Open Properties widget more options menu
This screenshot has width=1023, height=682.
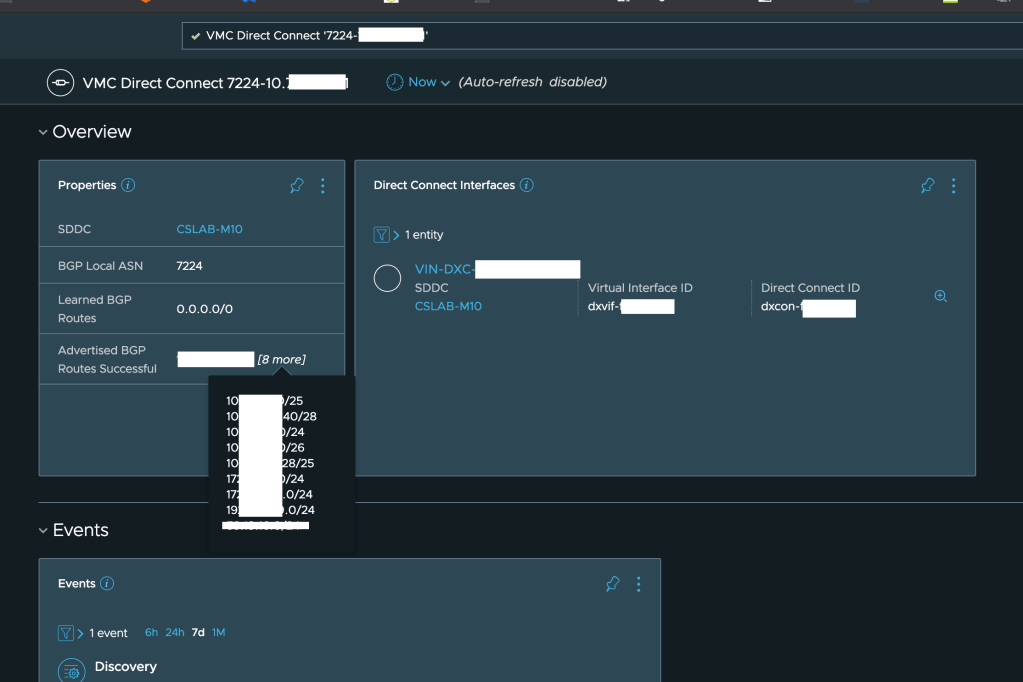(322, 186)
